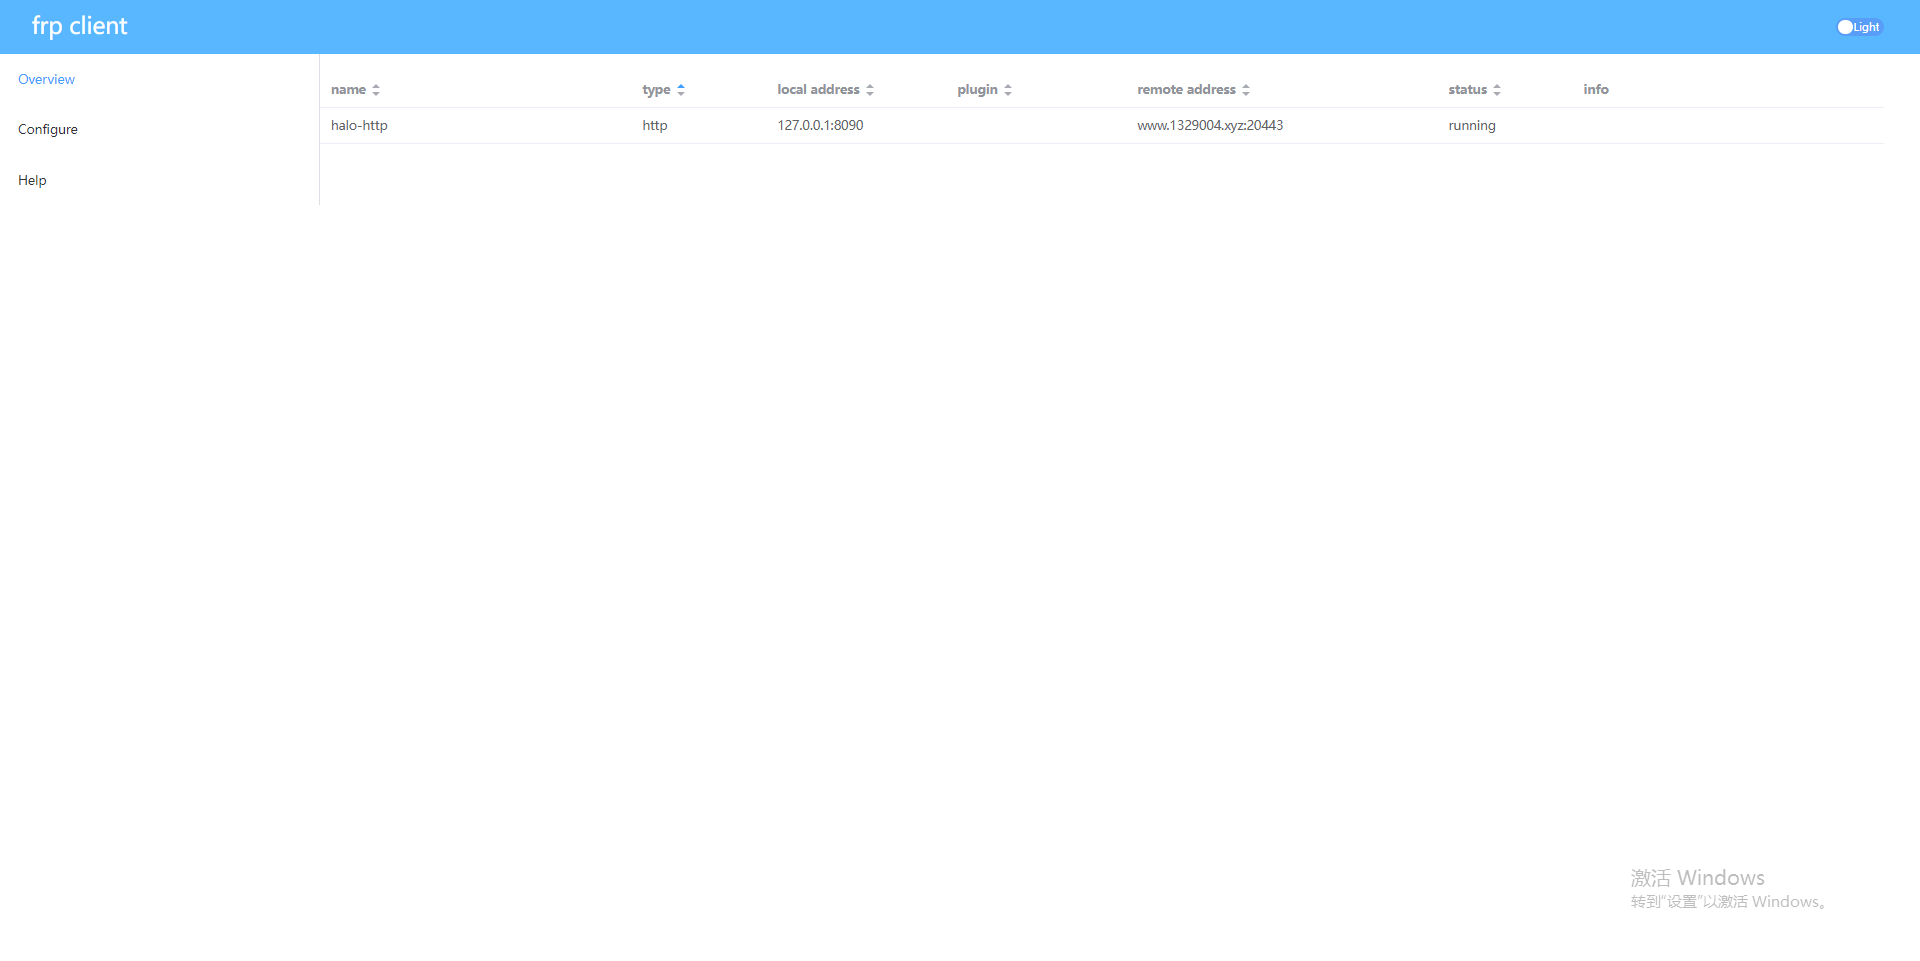
Task: Click the remote address www.1329004.xyz:20443
Action: click(x=1209, y=125)
